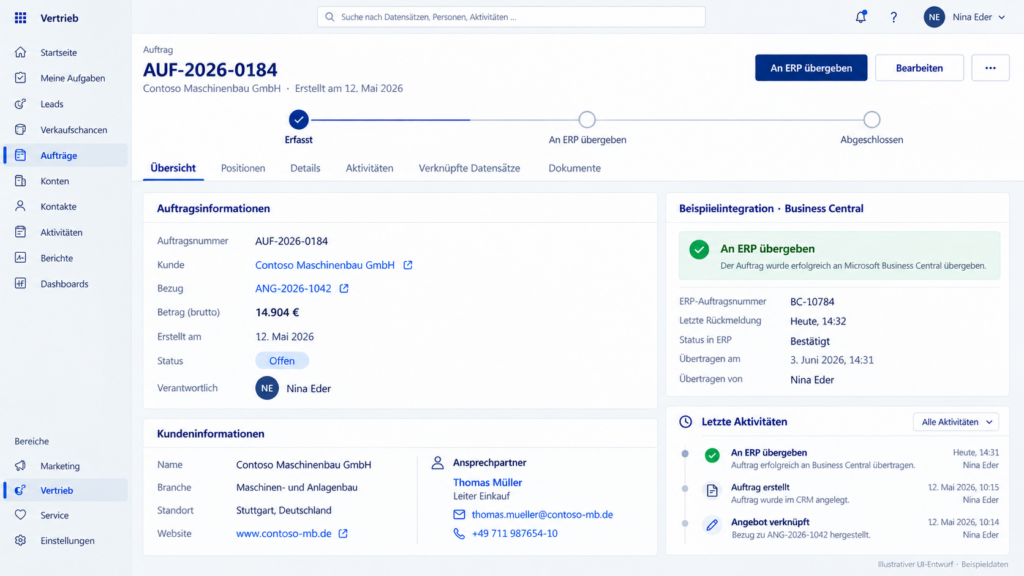Switch to the Details tab
Viewport: 1024px width, 576px height.
click(x=305, y=168)
